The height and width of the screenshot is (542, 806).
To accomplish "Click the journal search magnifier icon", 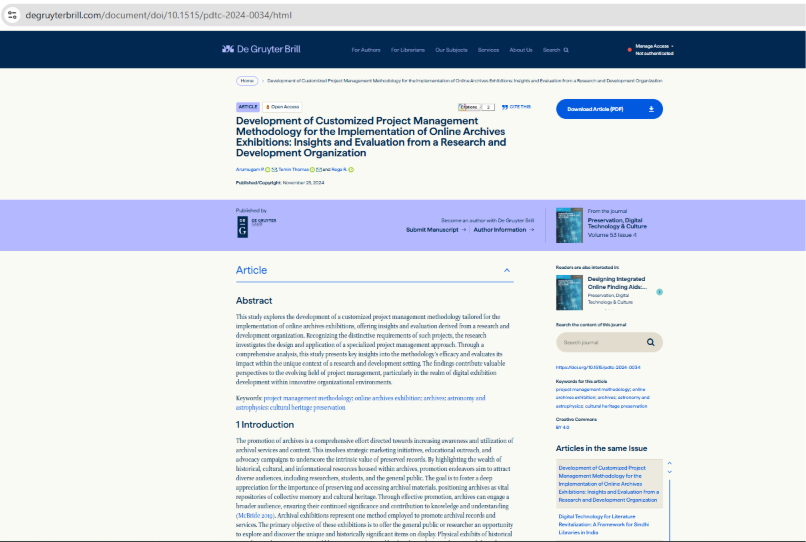I will tap(650, 342).
